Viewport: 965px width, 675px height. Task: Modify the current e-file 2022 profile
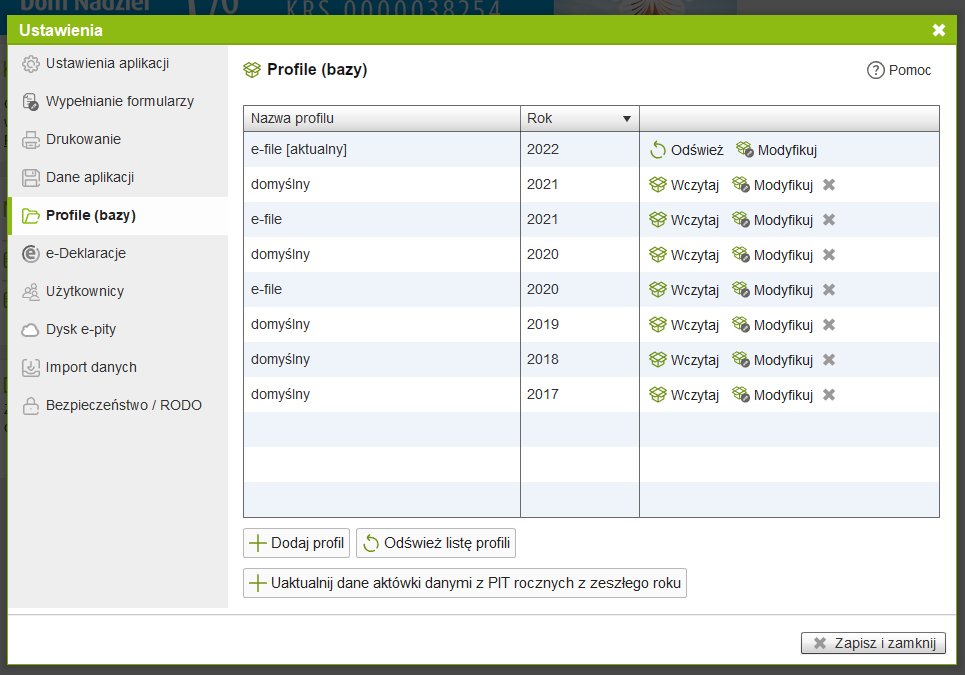[x=776, y=150]
